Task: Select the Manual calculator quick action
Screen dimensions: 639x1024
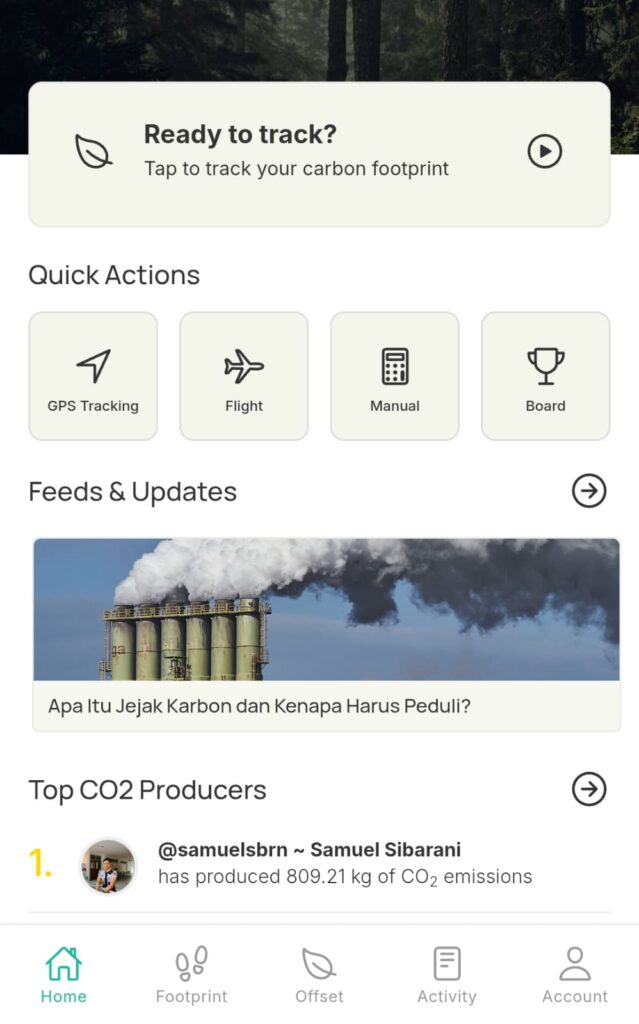Action: [x=395, y=376]
